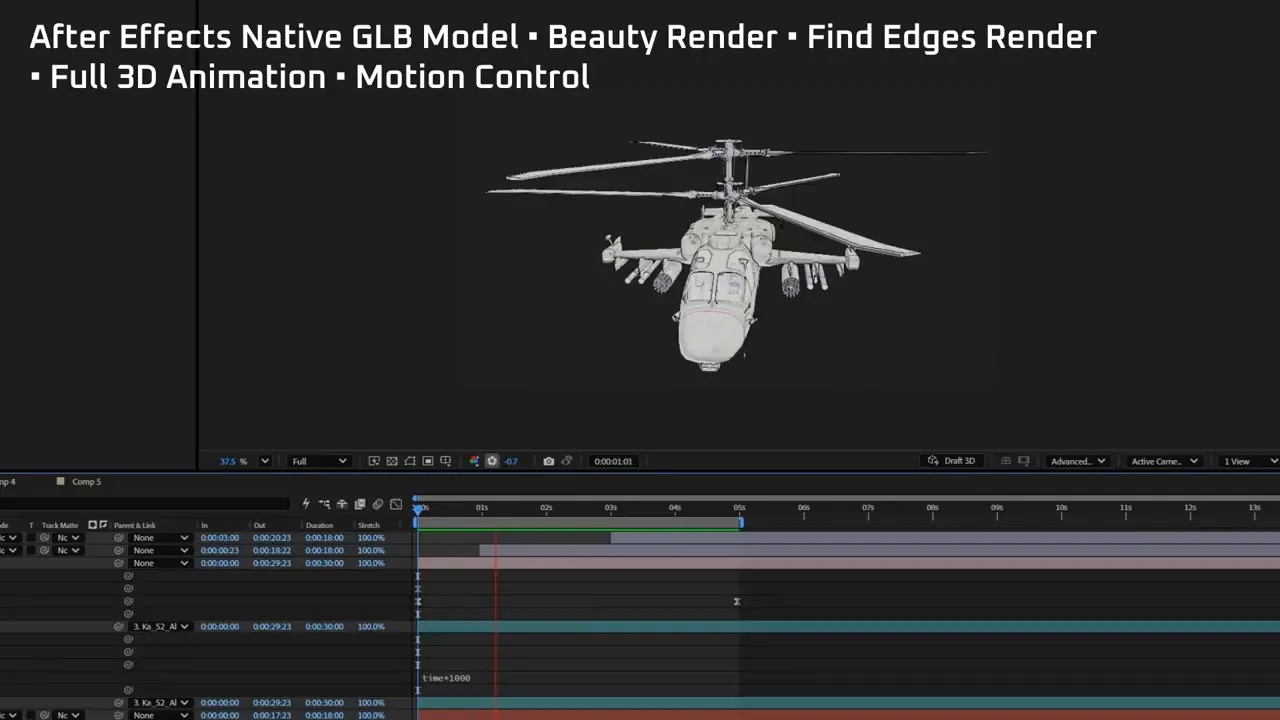This screenshot has width=1280, height=720.
Task: Open first row's Track Matte dropdown
Action: click(68, 538)
